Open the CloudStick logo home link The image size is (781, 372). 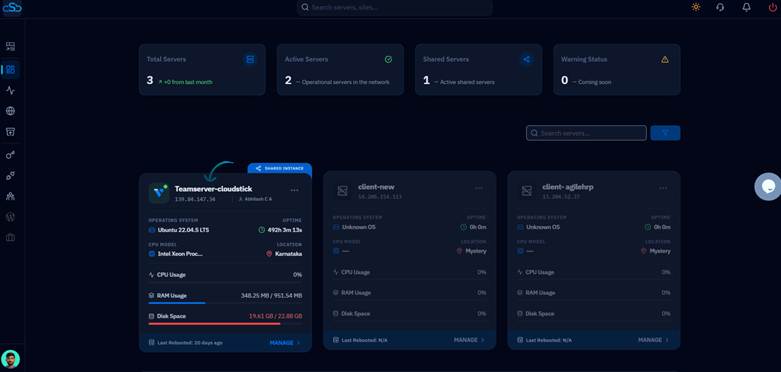tap(11, 8)
